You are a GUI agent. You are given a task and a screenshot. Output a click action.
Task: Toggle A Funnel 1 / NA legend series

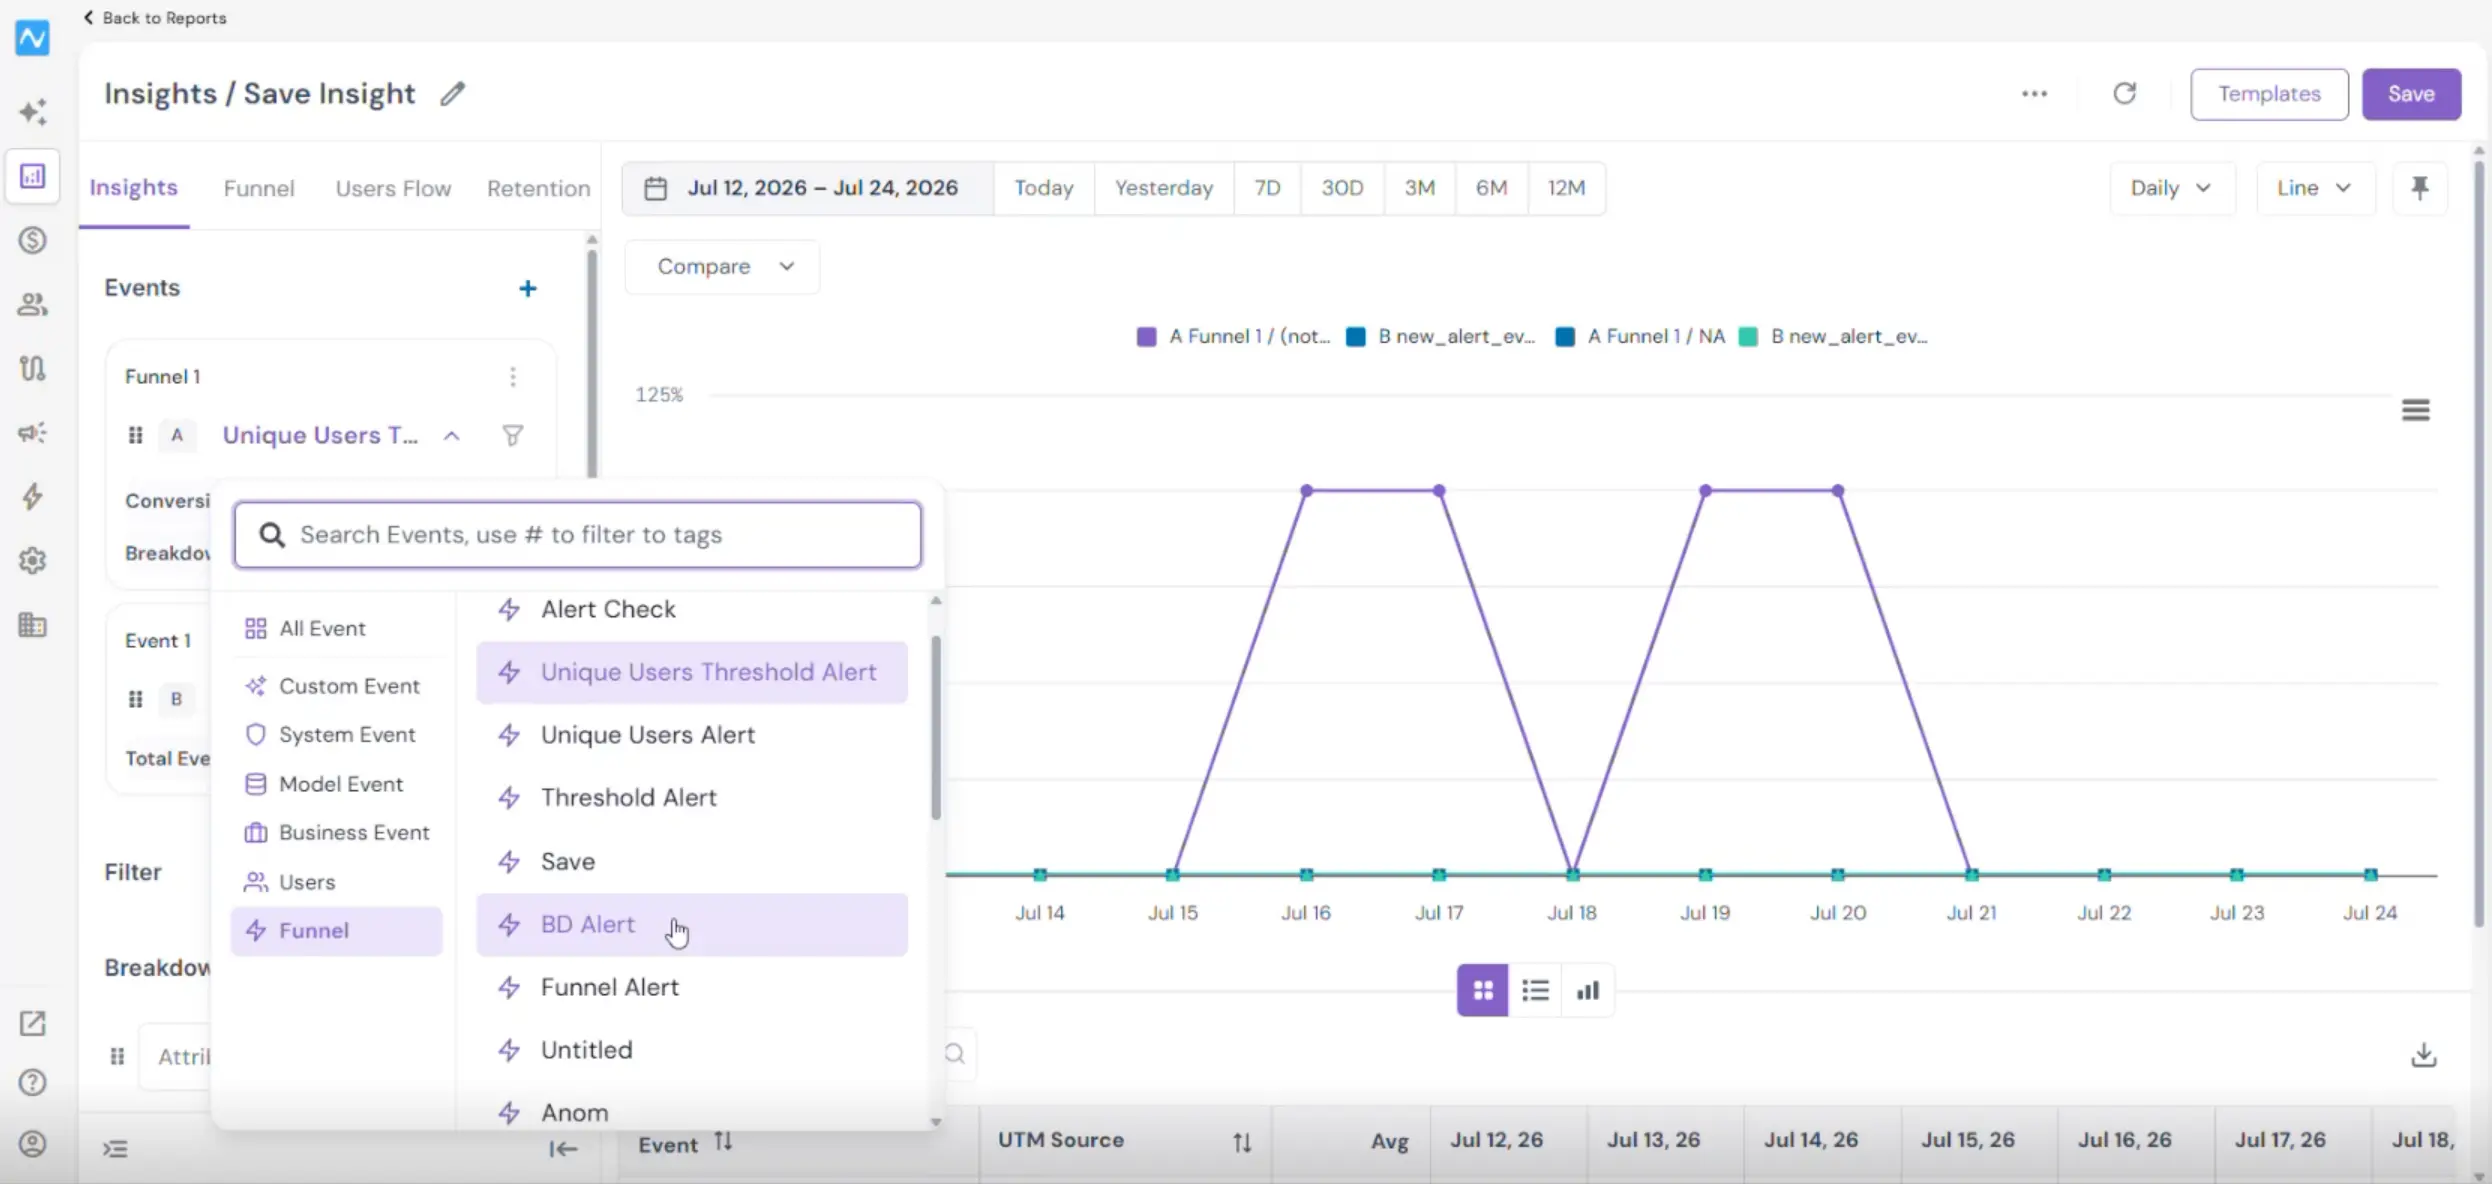tap(1640, 337)
